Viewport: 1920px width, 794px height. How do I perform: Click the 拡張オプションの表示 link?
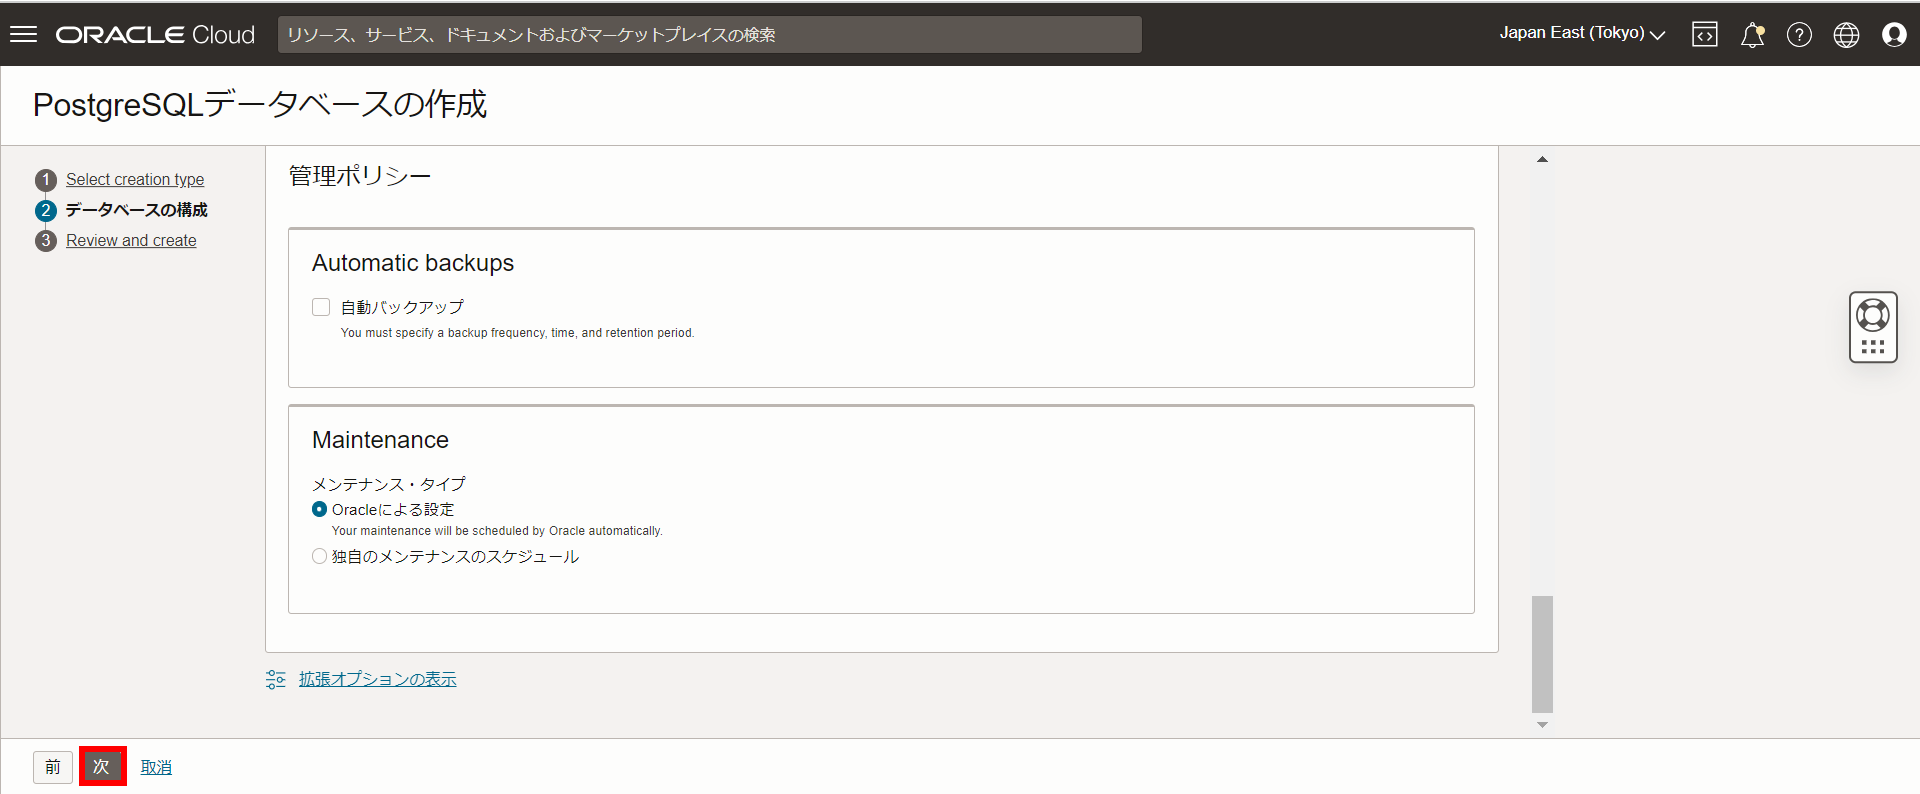[377, 679]
